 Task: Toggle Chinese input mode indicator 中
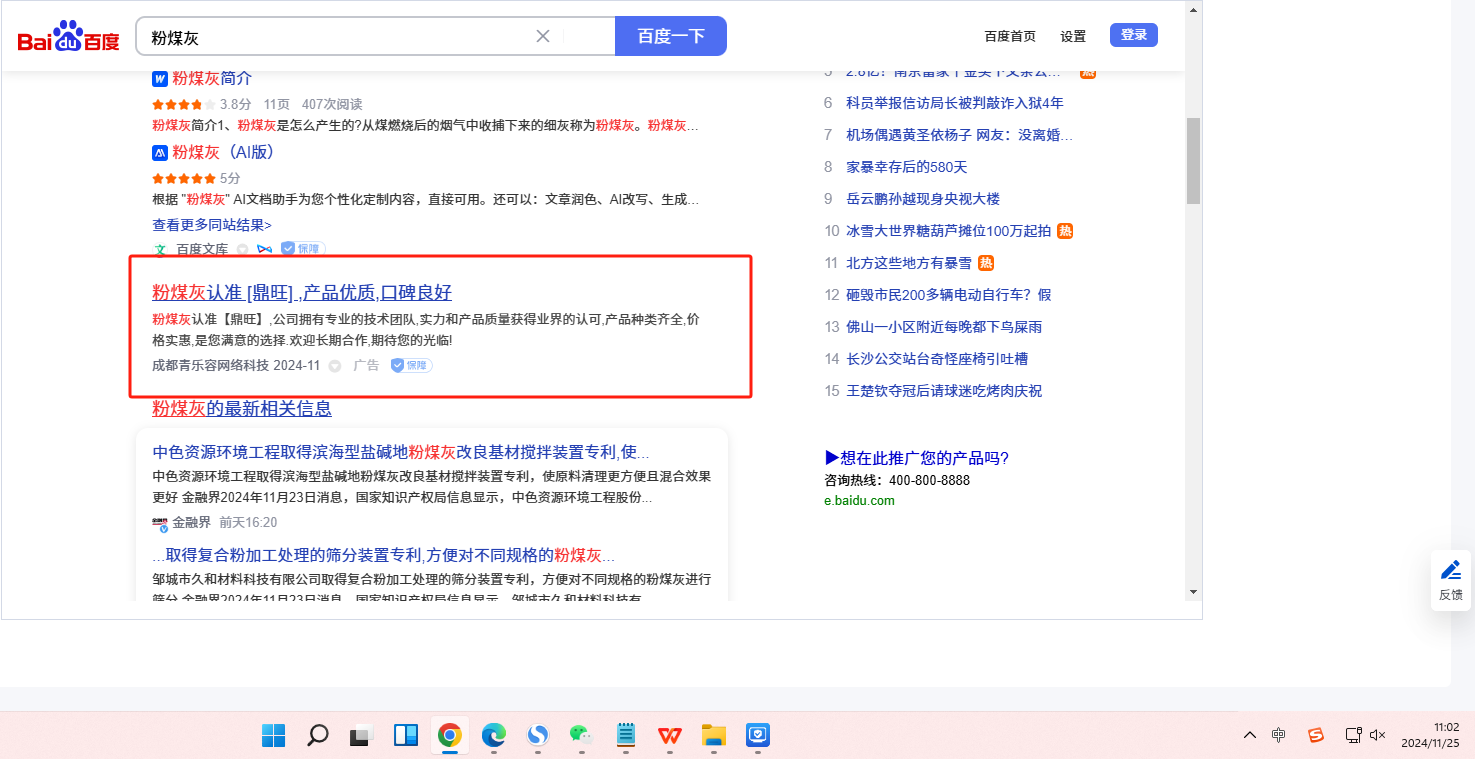tap(1279, 735)
